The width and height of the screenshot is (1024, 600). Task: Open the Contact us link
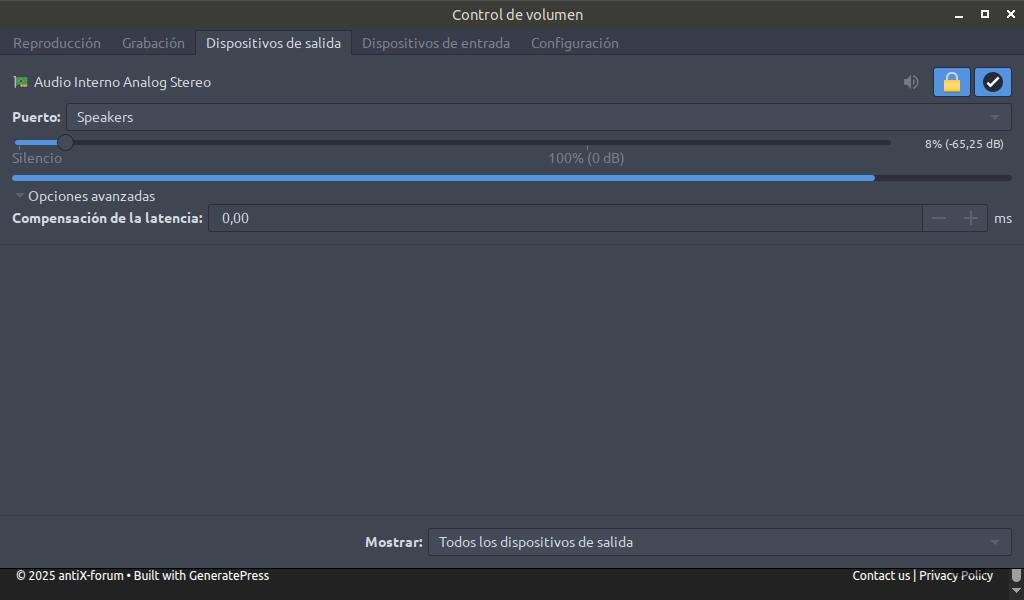[x=880, y=576]
